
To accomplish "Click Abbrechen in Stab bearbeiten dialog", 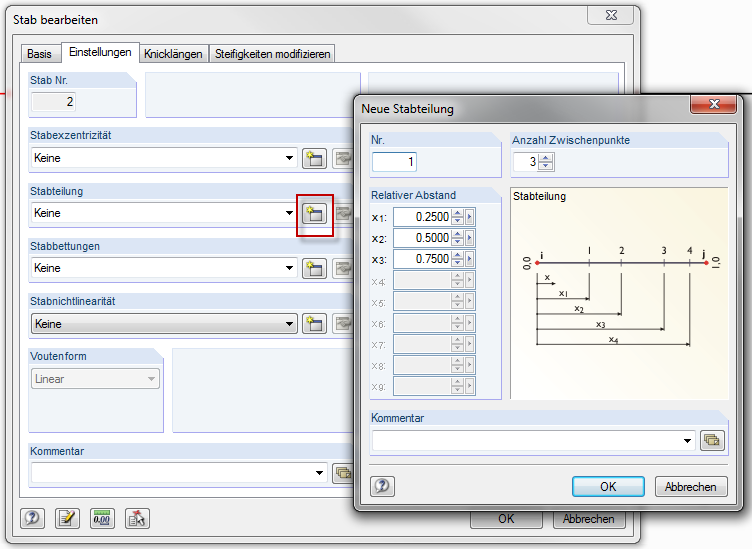I will click(x=589, y=519).
